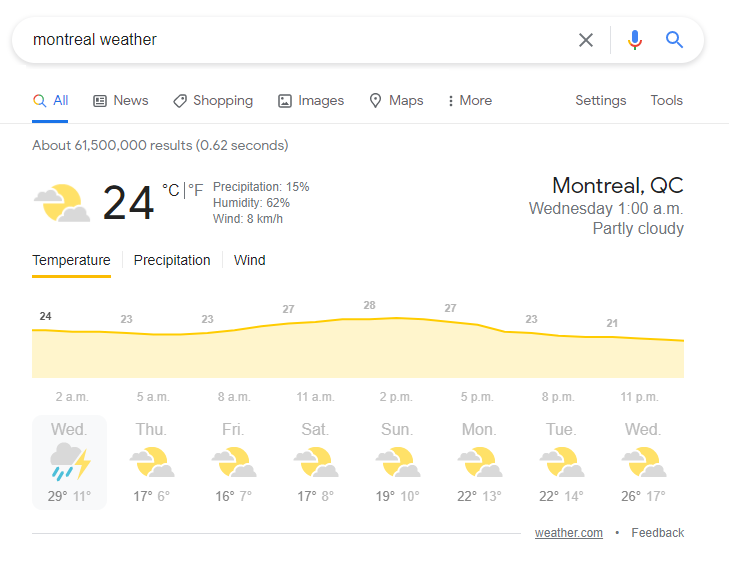
Task: Select Thursday partly cloudy forecast icon
Action: 152,462
